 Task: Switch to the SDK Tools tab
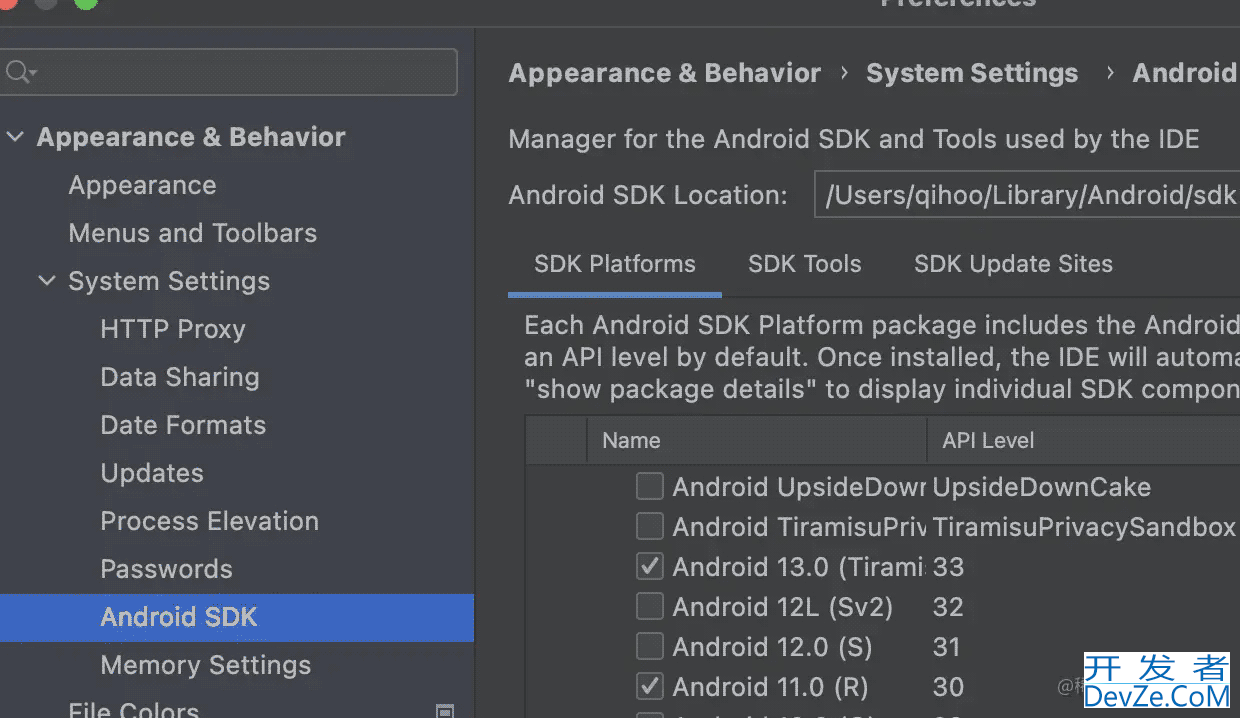tap(805, 264)
